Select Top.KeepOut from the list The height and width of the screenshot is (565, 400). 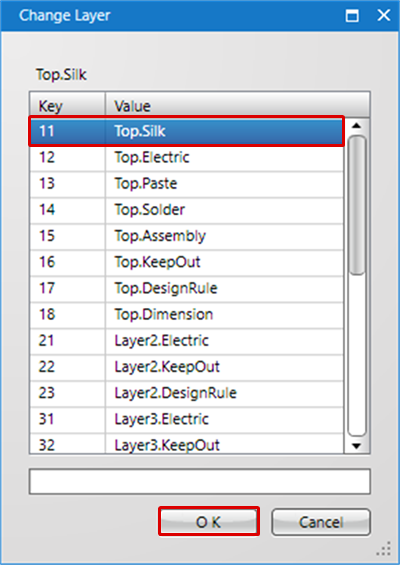click(x=187, y=263)
